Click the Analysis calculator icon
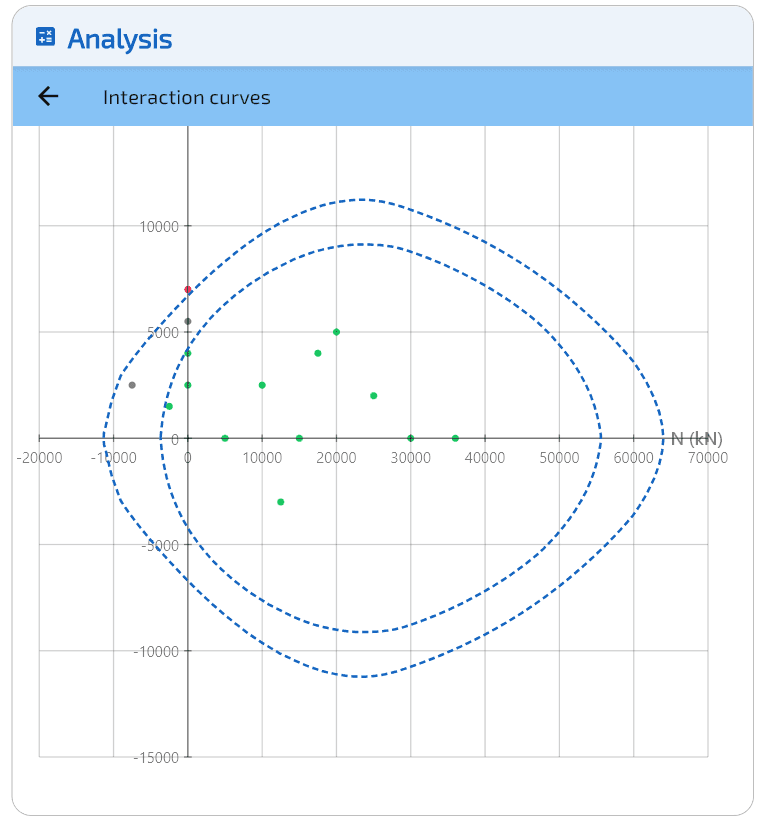The width and height of the screenshot is (762, 828). point(45,38)
